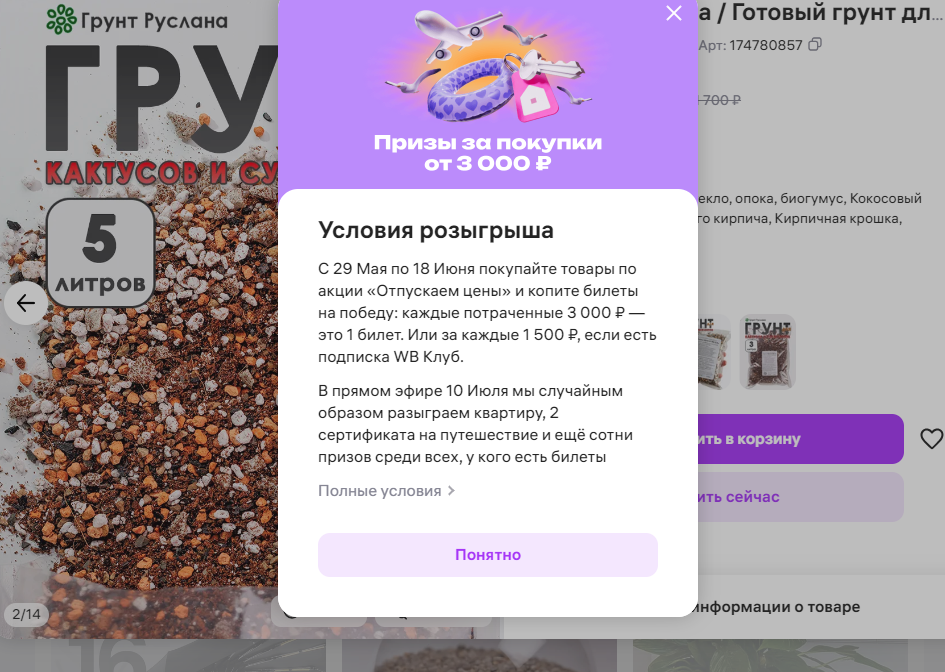Open the Условия розыгрыша heading
The image size is (945, 672).
pos(436,230)
